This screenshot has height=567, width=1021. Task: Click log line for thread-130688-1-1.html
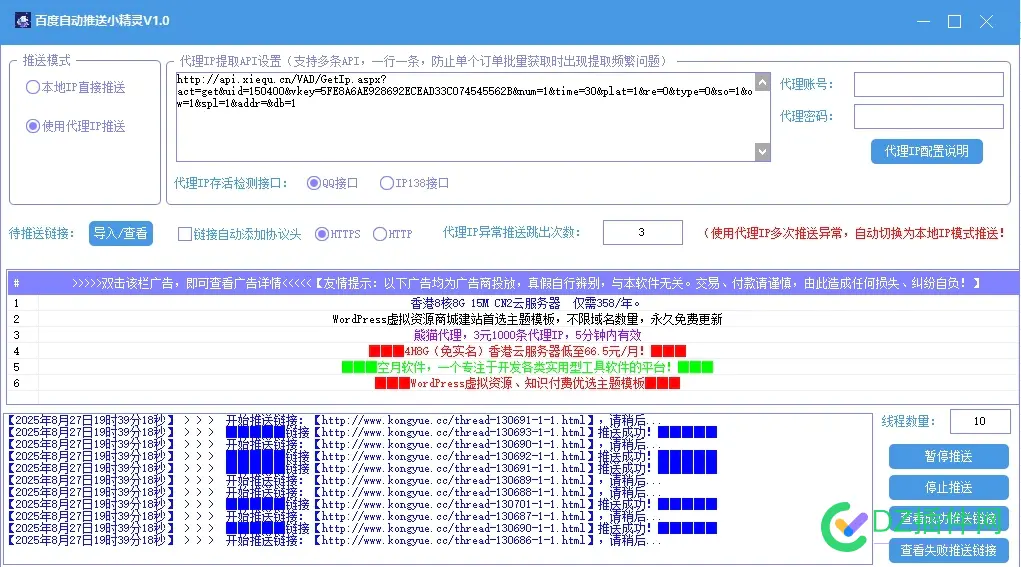(335, 492)
